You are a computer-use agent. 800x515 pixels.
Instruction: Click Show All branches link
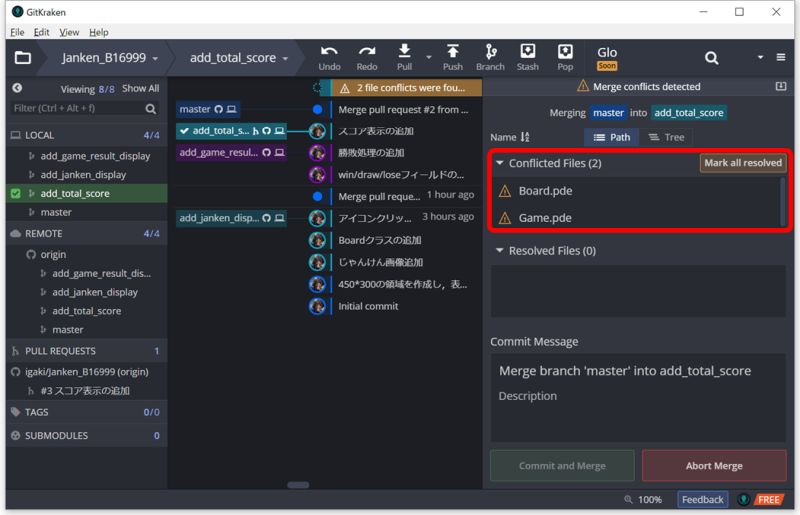click(x=140, y=88)
